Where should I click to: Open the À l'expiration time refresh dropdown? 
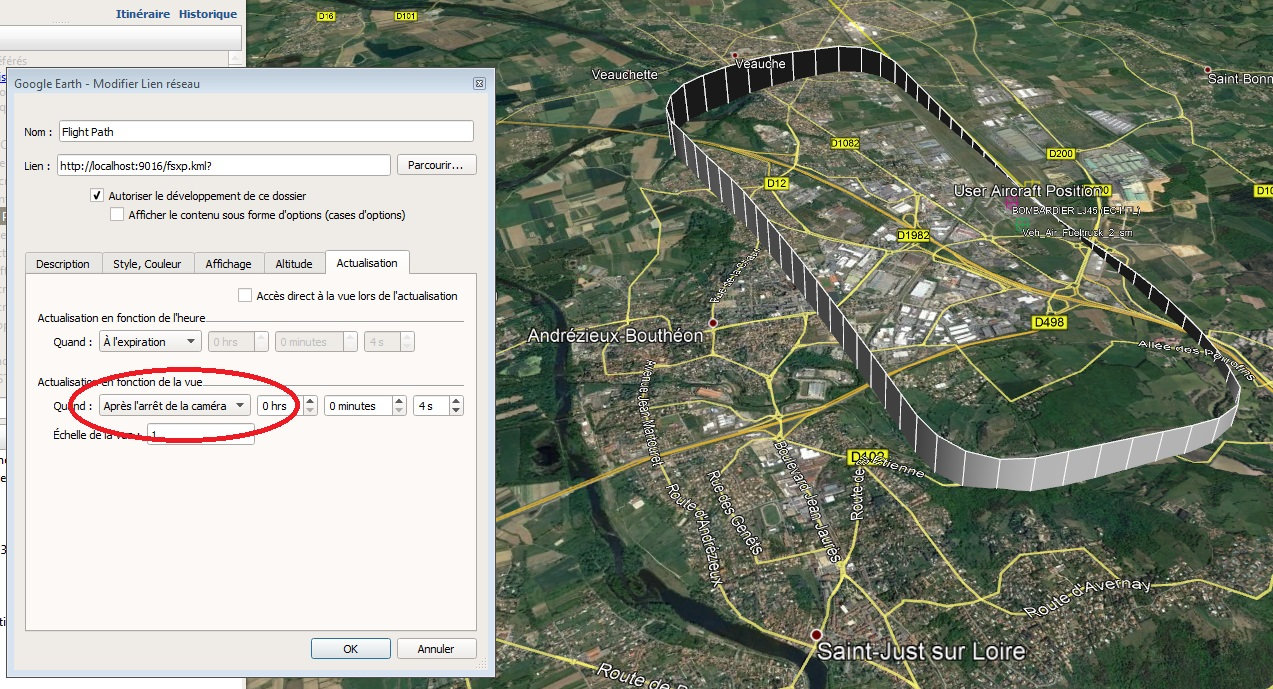(150, 342)
